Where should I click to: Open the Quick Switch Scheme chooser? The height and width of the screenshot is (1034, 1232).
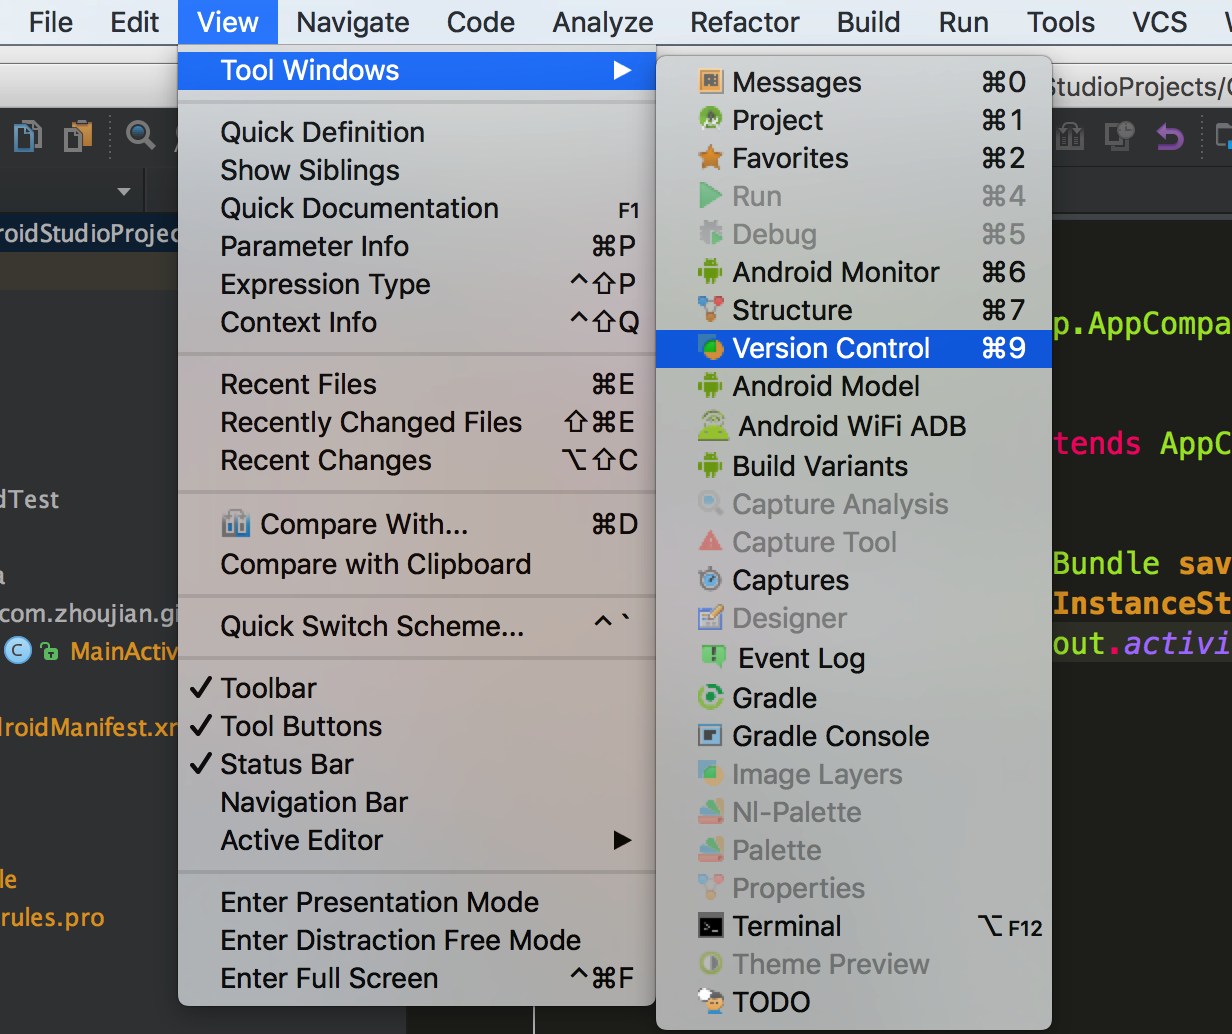(x=372, y=626)
